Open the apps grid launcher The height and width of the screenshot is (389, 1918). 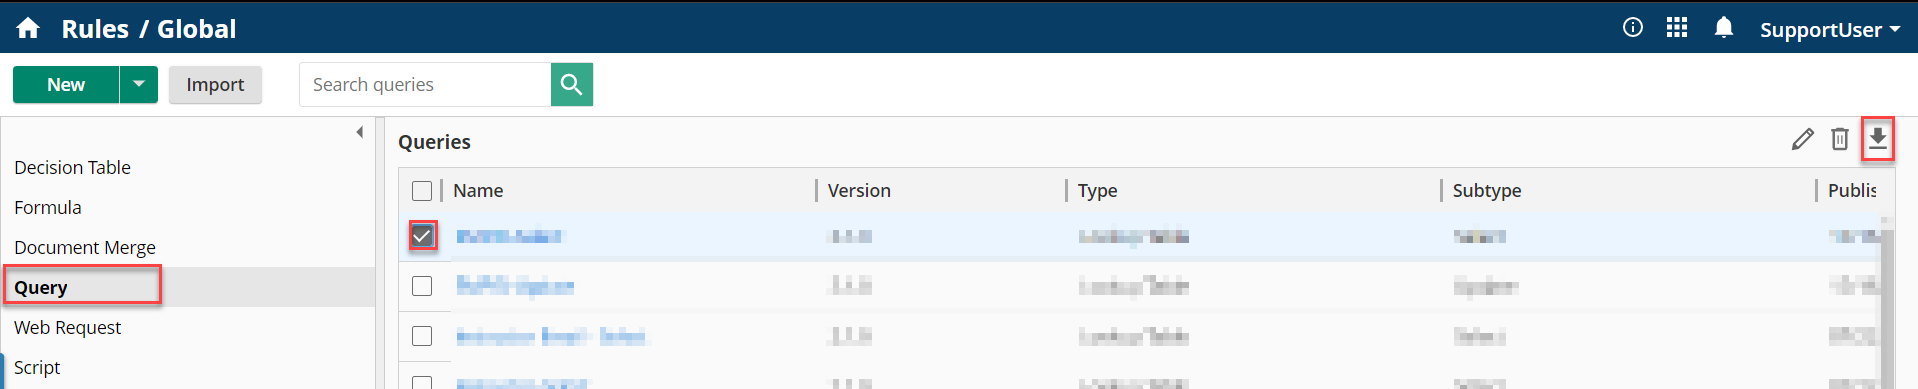coord(1677,27)
